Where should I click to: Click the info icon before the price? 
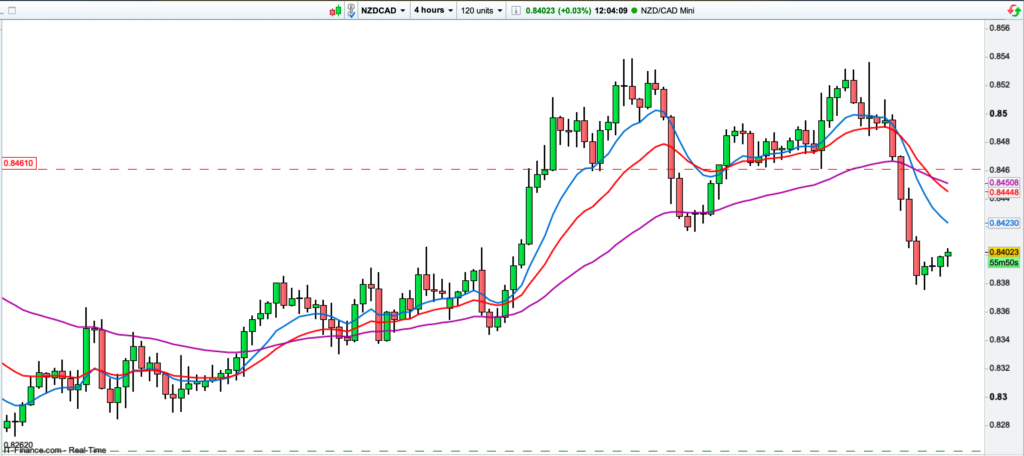pyautogui.click(x=516, y=10)
